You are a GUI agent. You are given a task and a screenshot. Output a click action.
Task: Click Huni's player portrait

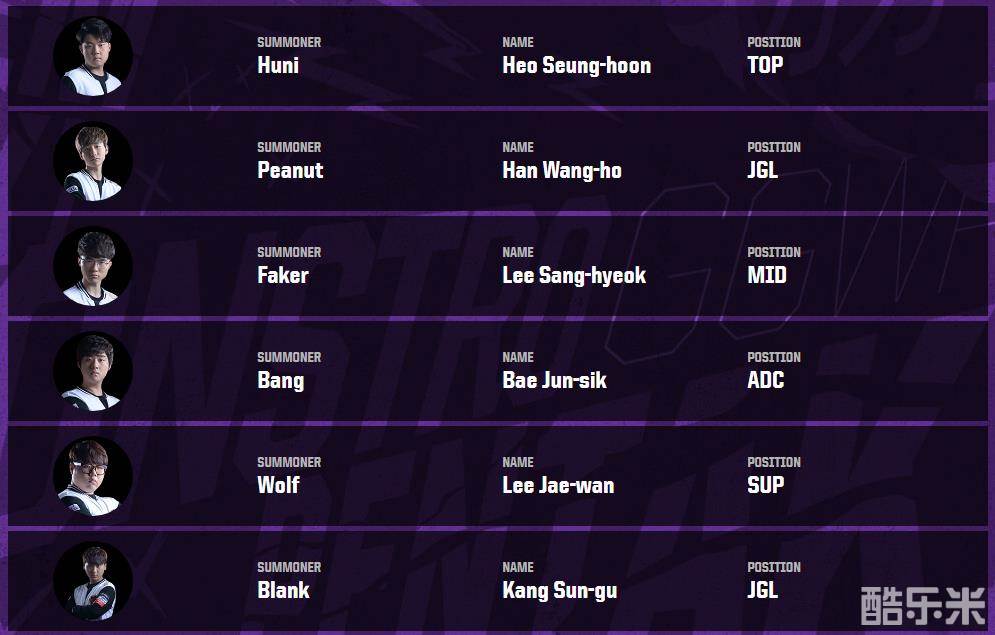coord(93,56)
